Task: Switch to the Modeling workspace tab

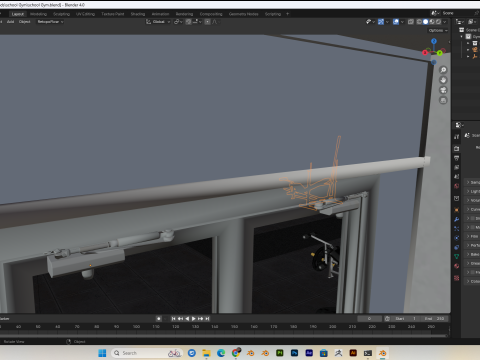Action: click(x=38, y=14)
